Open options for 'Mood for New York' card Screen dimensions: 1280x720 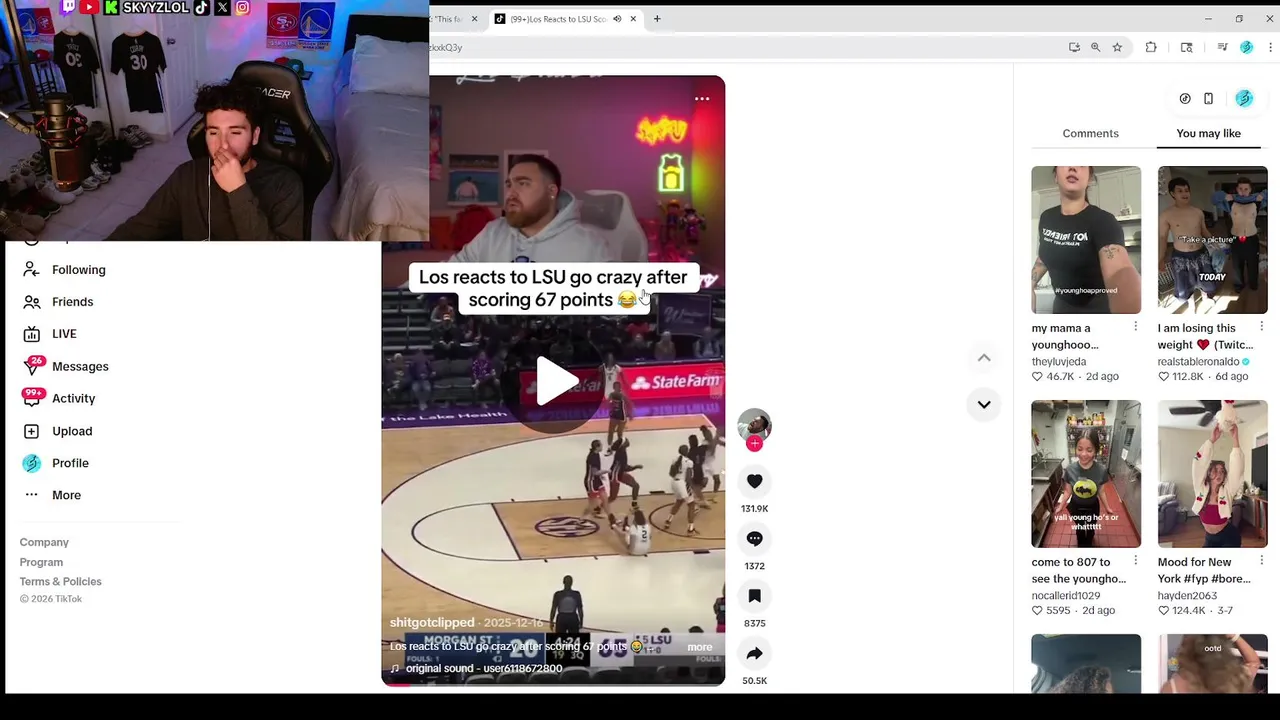tap(1261, 560)
